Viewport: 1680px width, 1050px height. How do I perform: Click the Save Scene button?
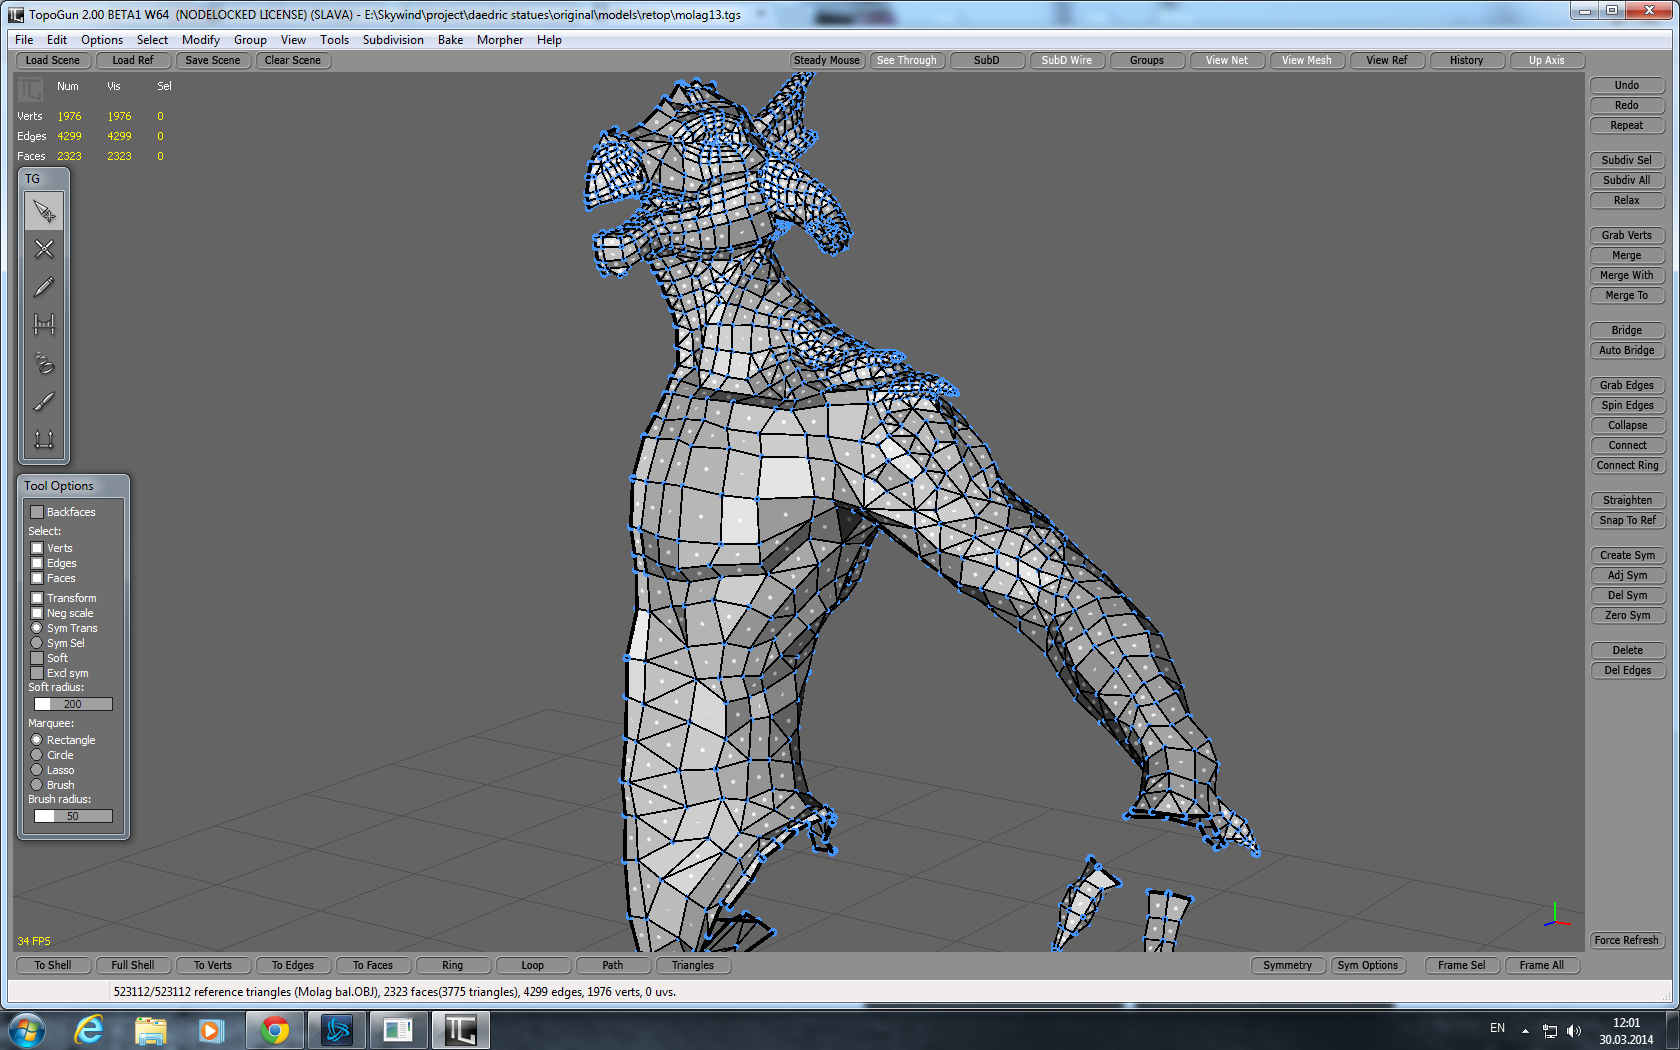(213, 60)
